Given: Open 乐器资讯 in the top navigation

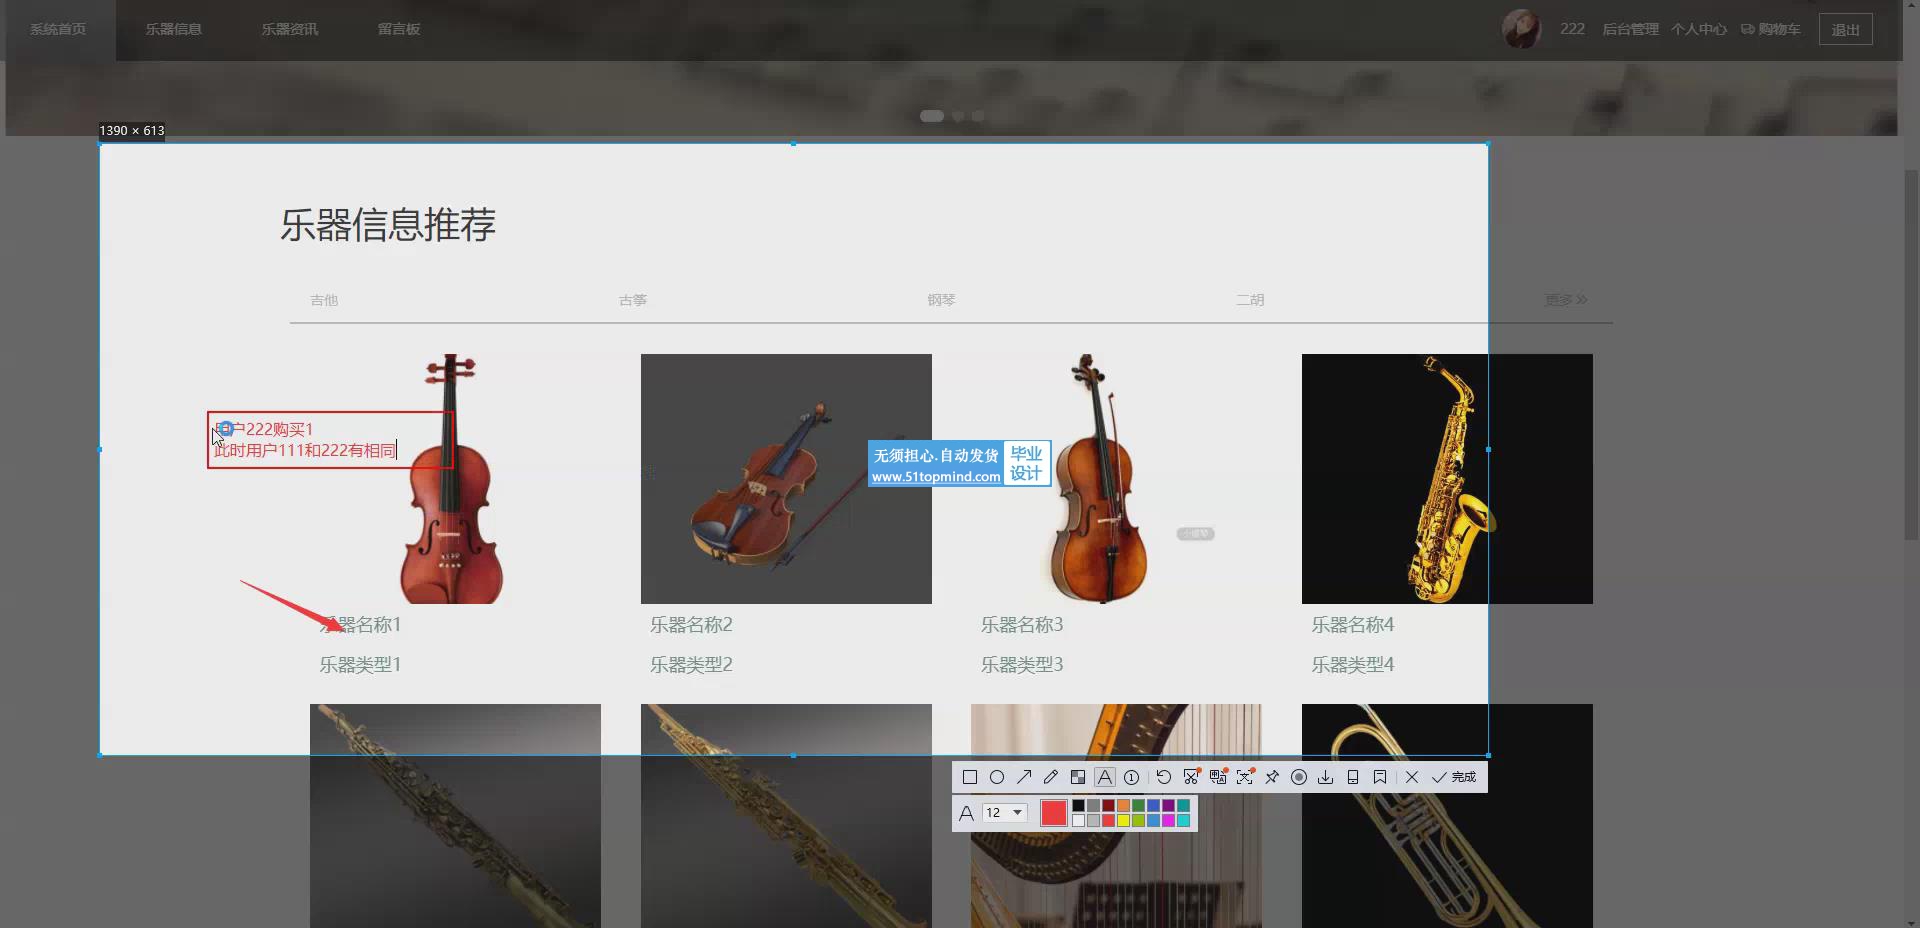Looking at the screenshot, I should 290,29.
